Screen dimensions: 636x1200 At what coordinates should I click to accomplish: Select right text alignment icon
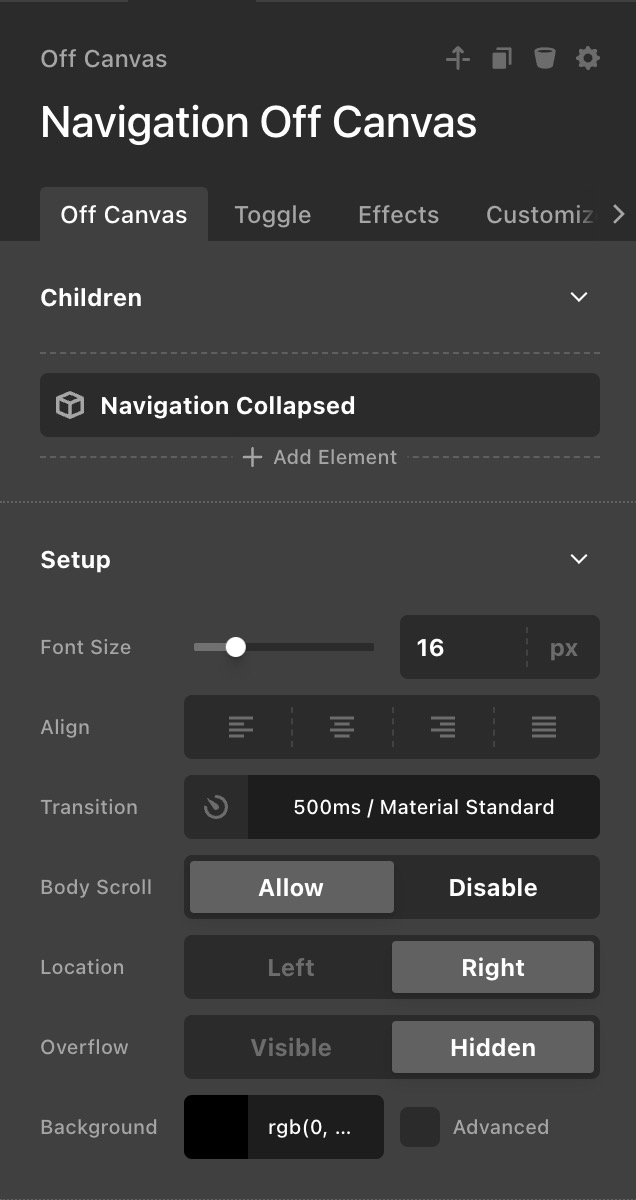[443, 727]
